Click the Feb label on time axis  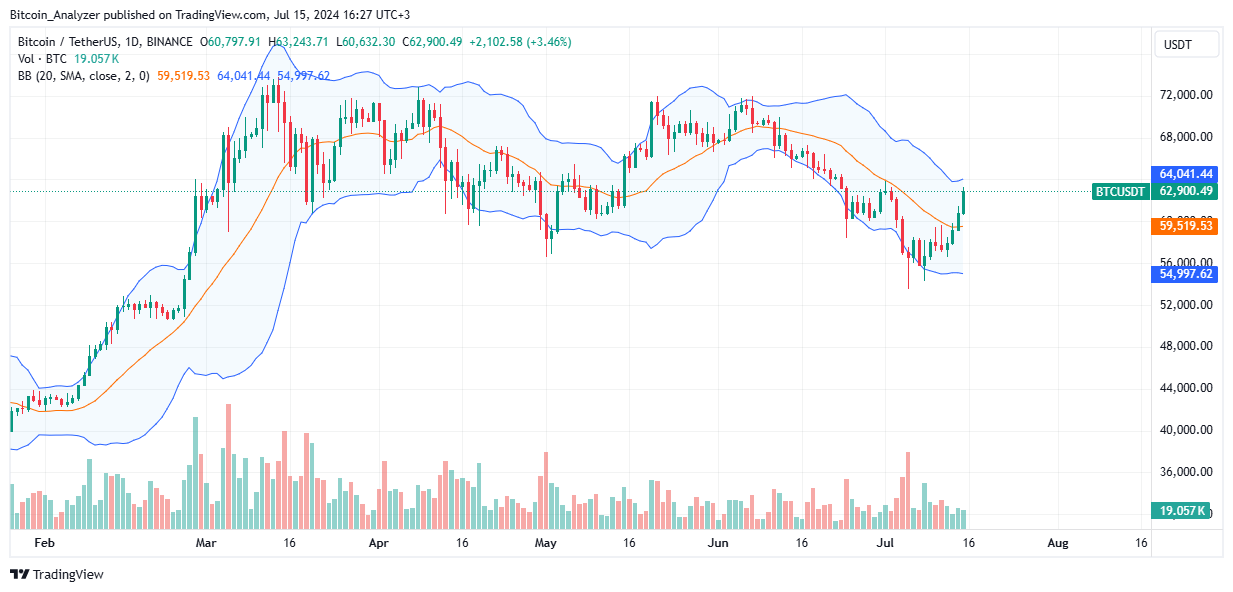[x=43, y=543]
